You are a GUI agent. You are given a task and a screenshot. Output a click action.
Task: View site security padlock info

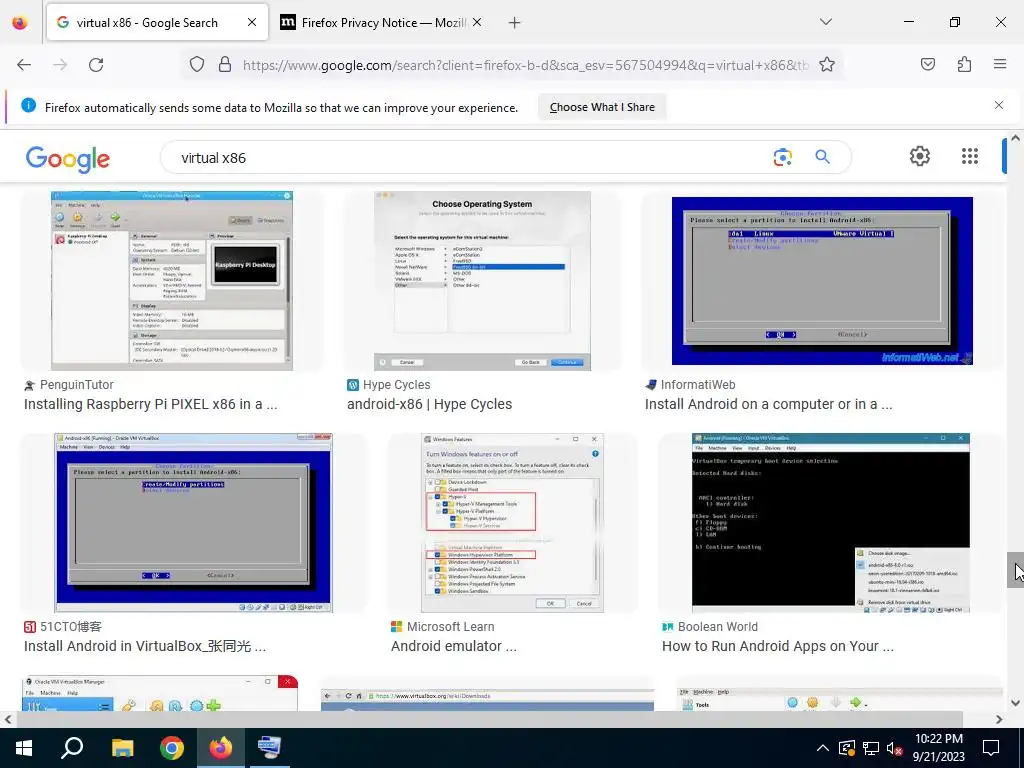click(x=225, y=64)
